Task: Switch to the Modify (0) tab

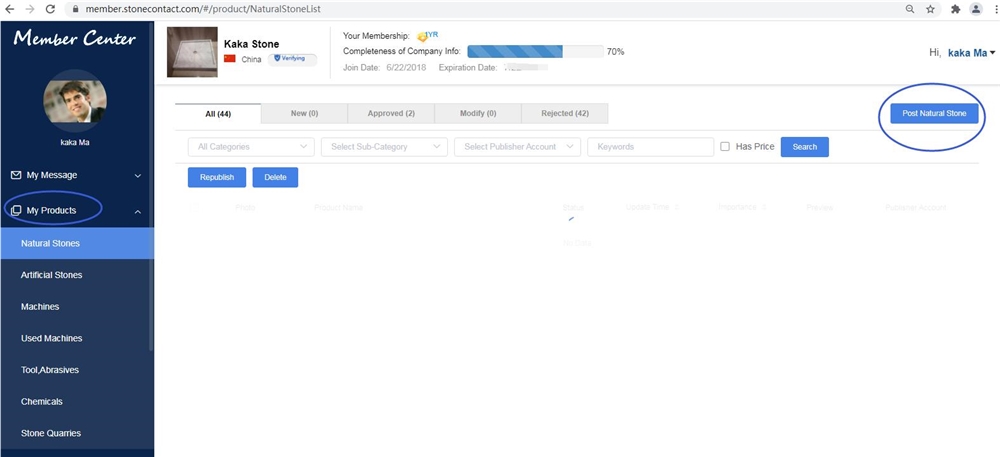Action: pos(478,113)
